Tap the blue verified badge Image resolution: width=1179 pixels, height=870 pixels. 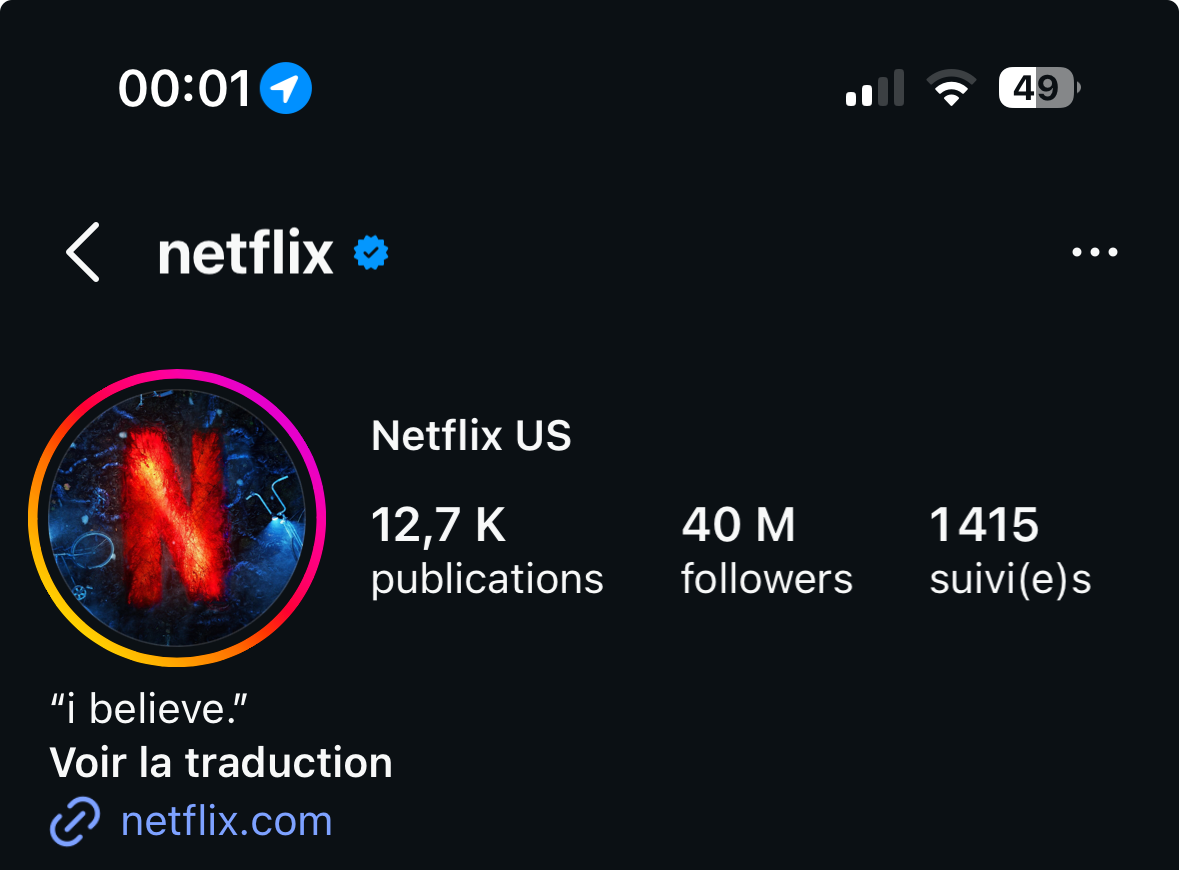[372, 254]
